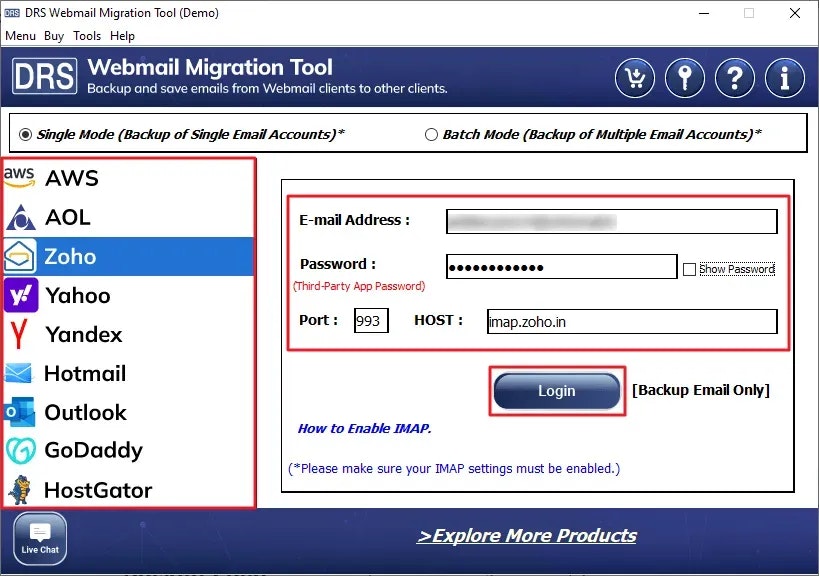The height and width of the screenshot is (576, 819).
Task: Open the key activation icon
Action: [x=685, y=78]
